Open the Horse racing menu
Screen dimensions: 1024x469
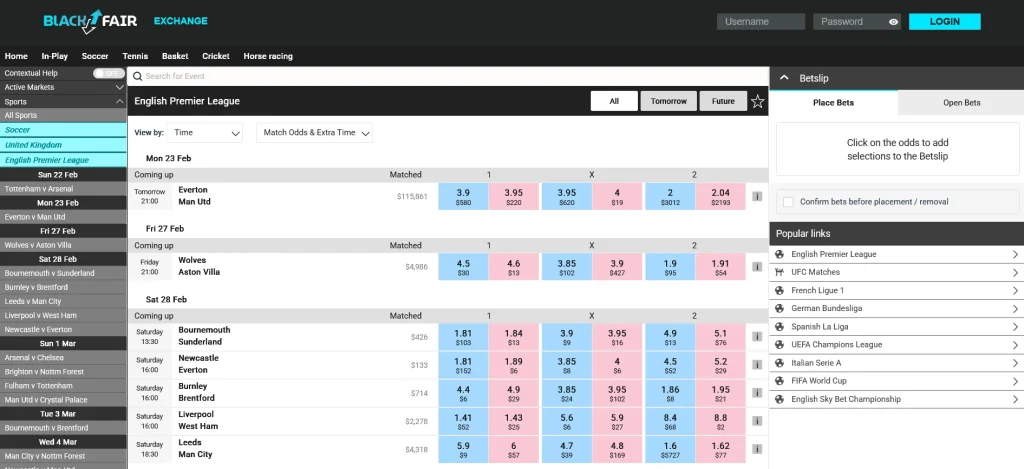268,56
